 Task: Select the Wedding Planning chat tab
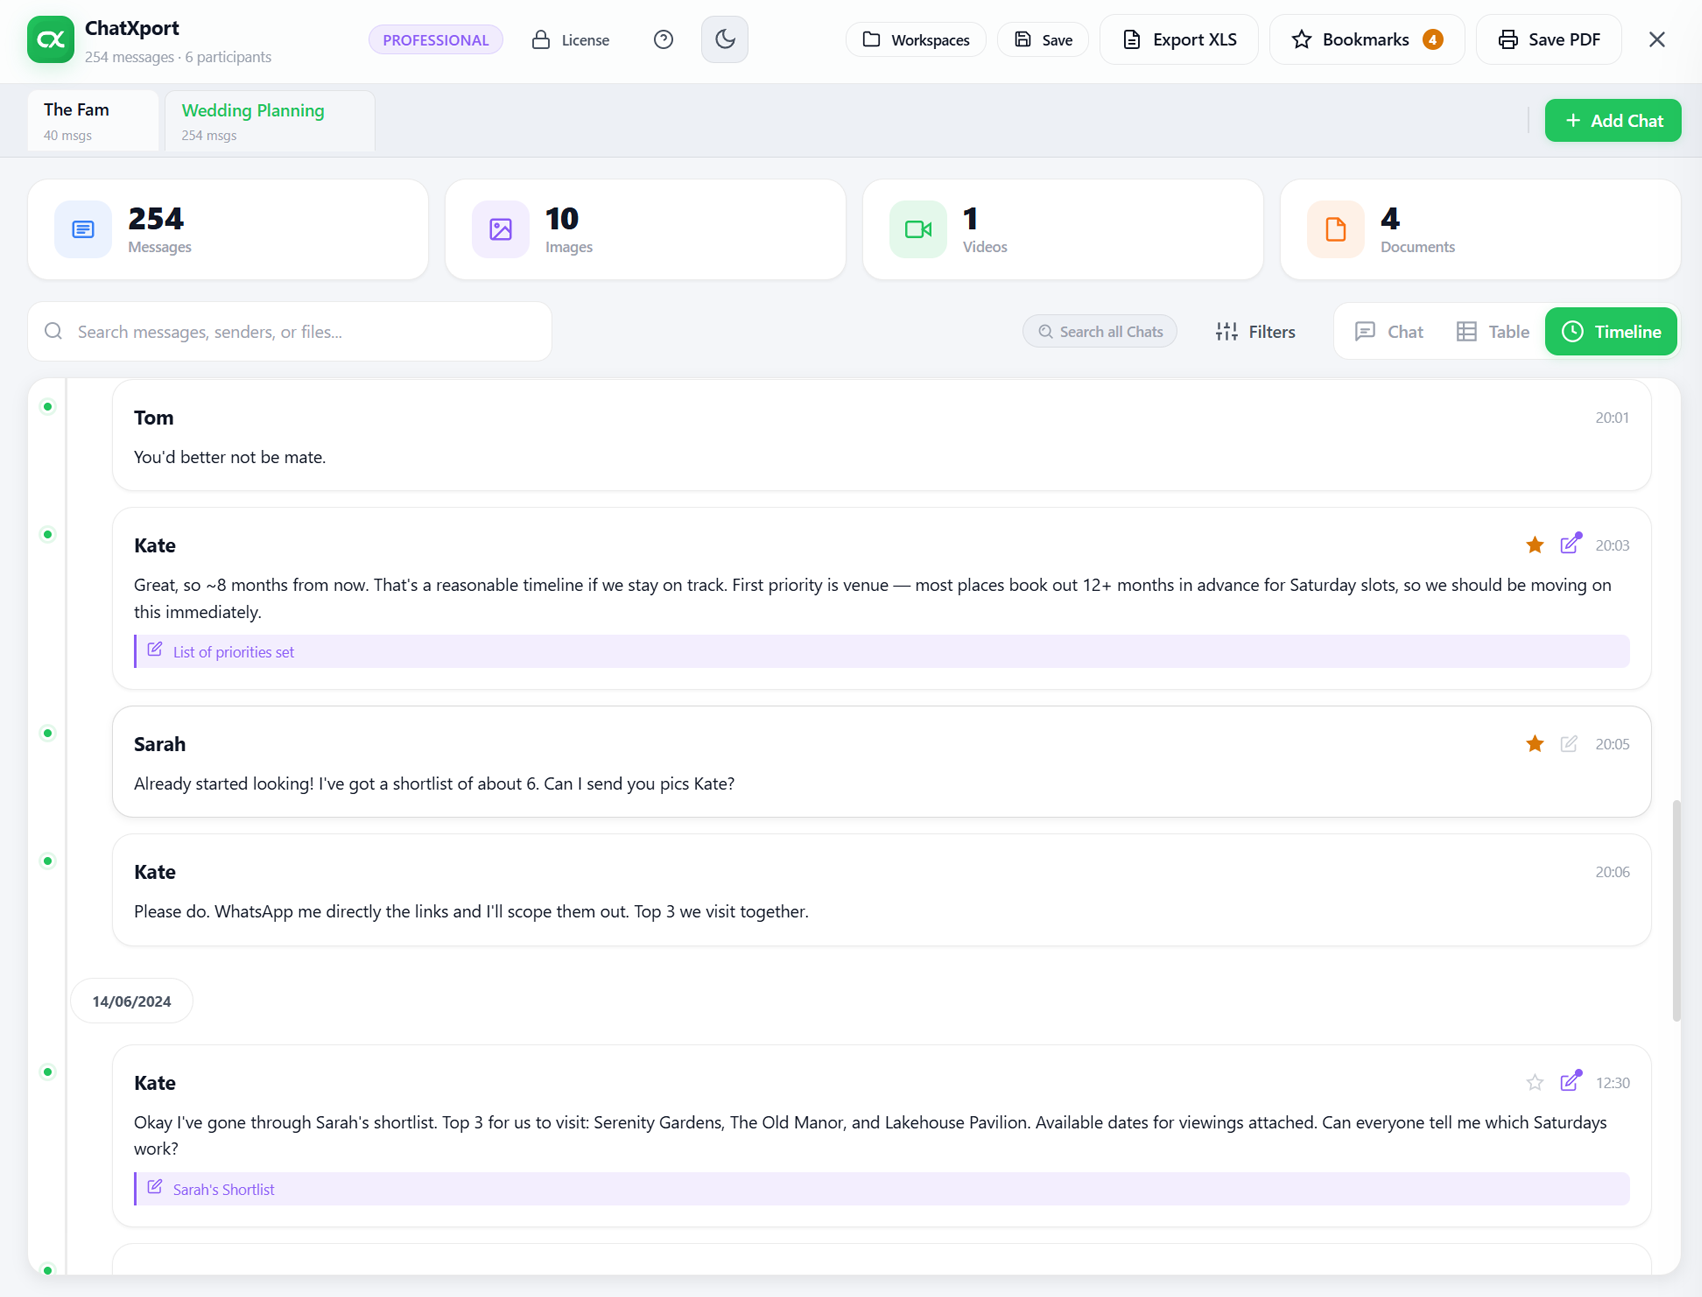point(270,121)
